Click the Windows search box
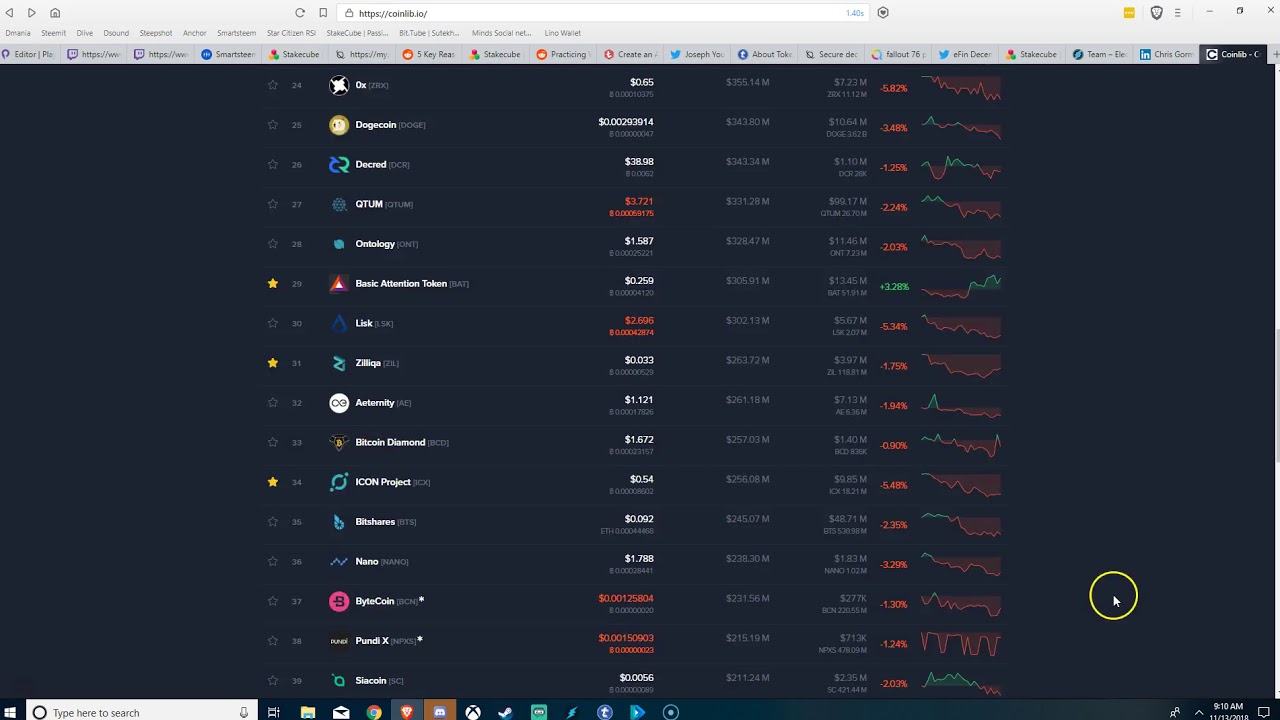Screen dimensions: 1280x720 [x=140, y=712]
